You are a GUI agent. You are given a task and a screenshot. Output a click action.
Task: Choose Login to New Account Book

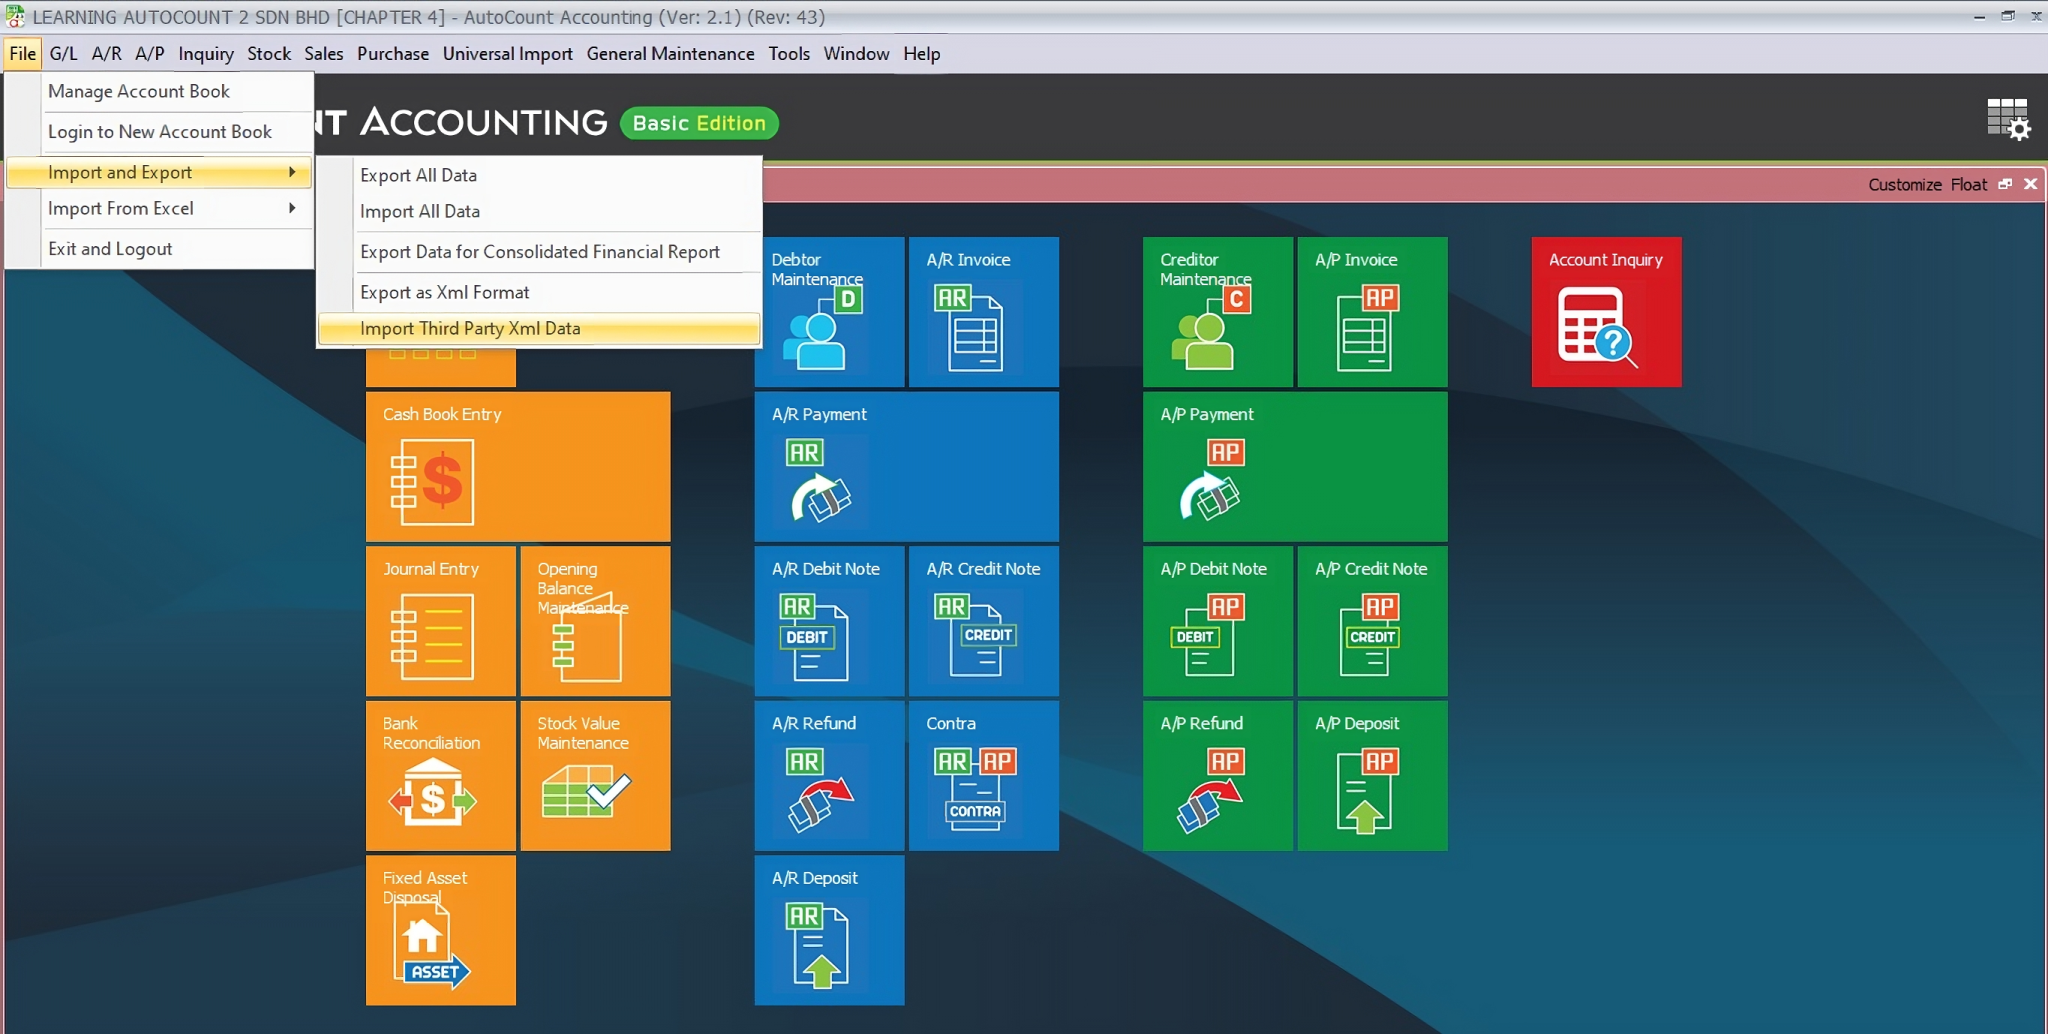[x=159, y=131]
